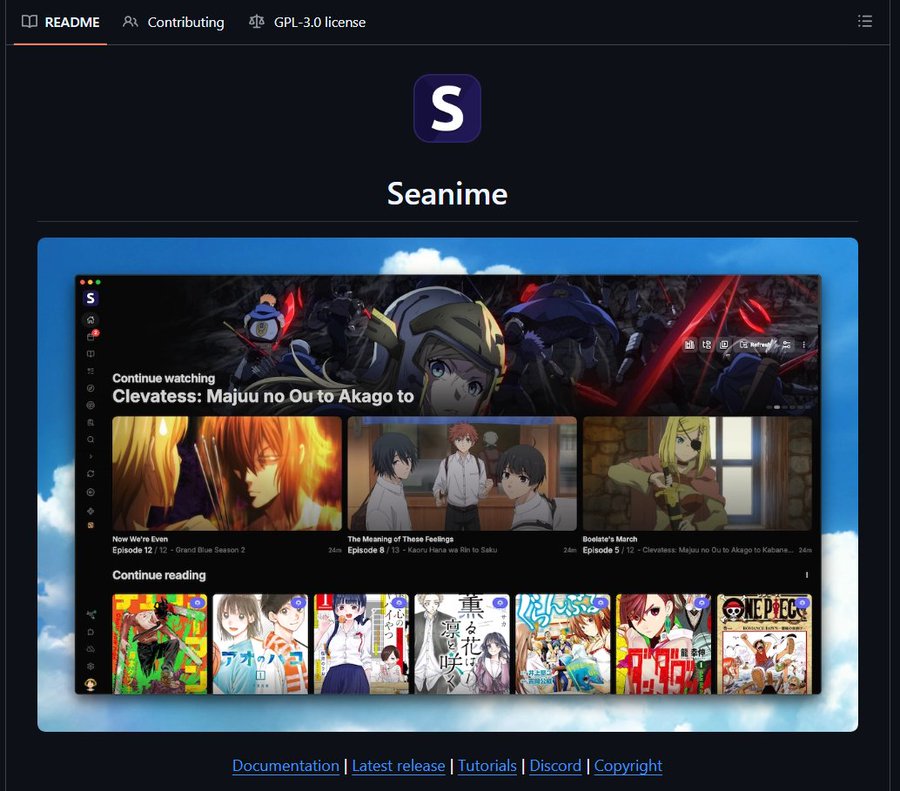This screenshot has height=791, width=900.
Task: Open the Grand Blue manga cover
Action: point(562,644)
